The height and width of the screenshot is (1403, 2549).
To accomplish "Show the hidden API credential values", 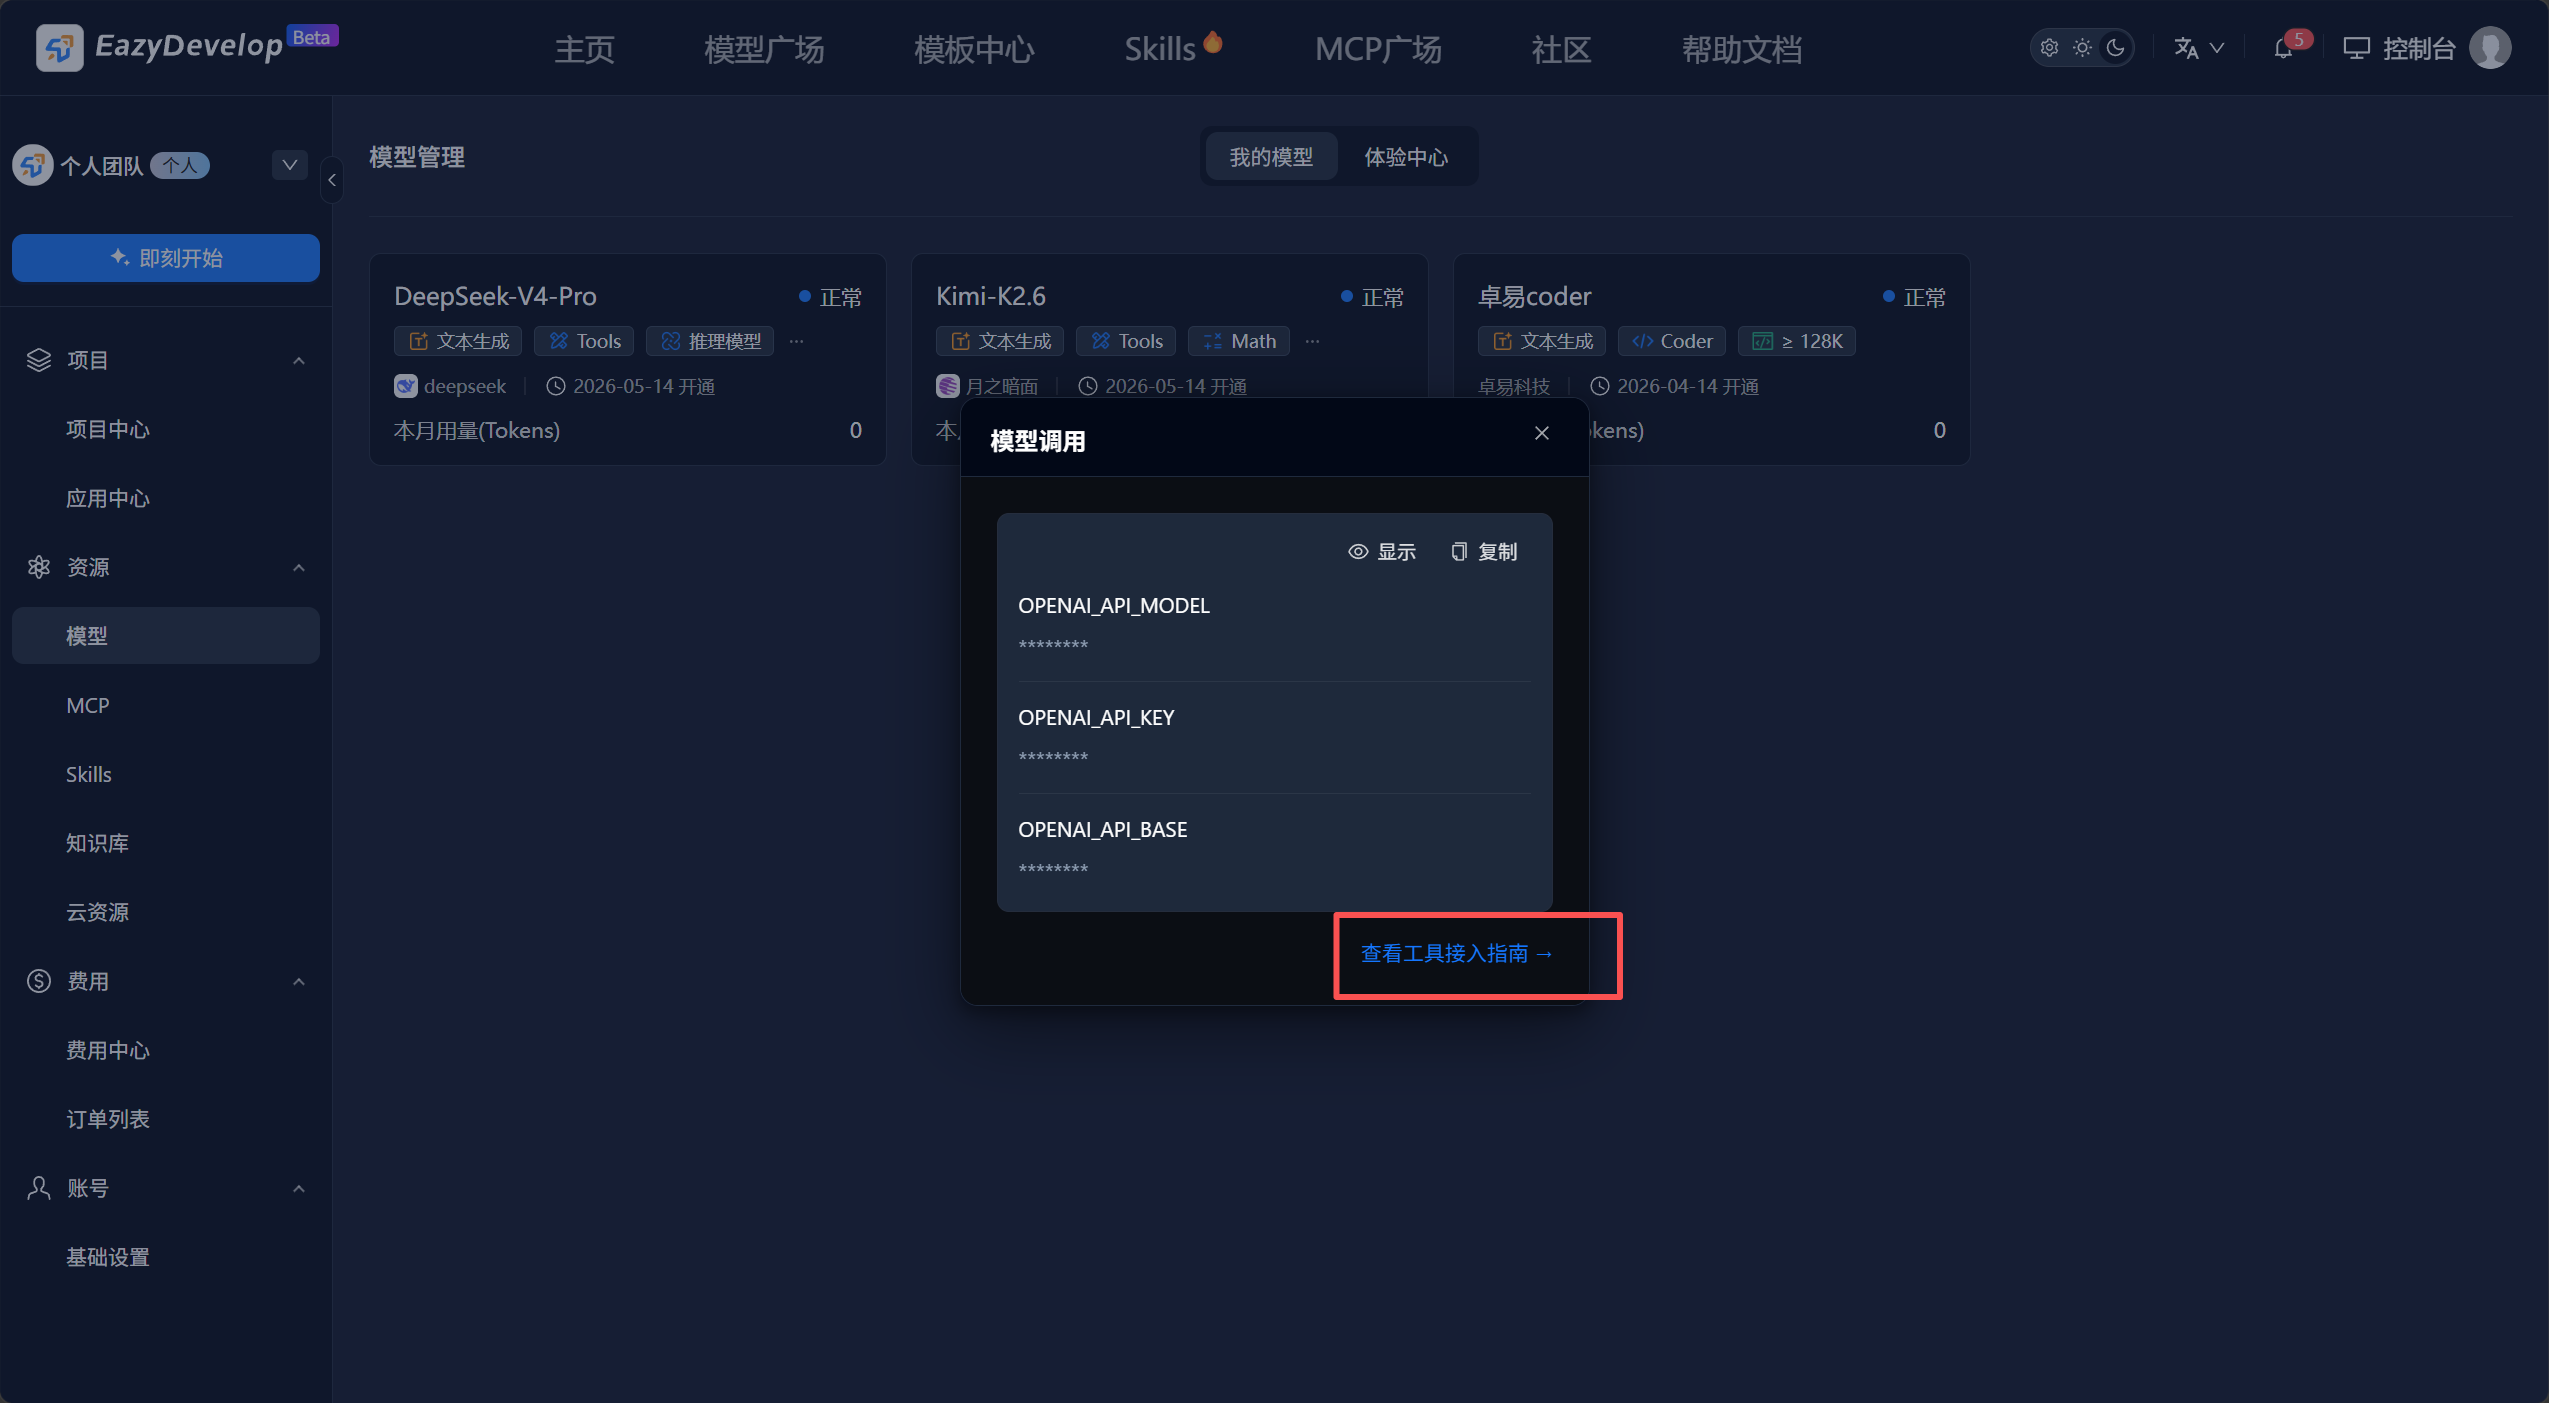I will 1382,552.
